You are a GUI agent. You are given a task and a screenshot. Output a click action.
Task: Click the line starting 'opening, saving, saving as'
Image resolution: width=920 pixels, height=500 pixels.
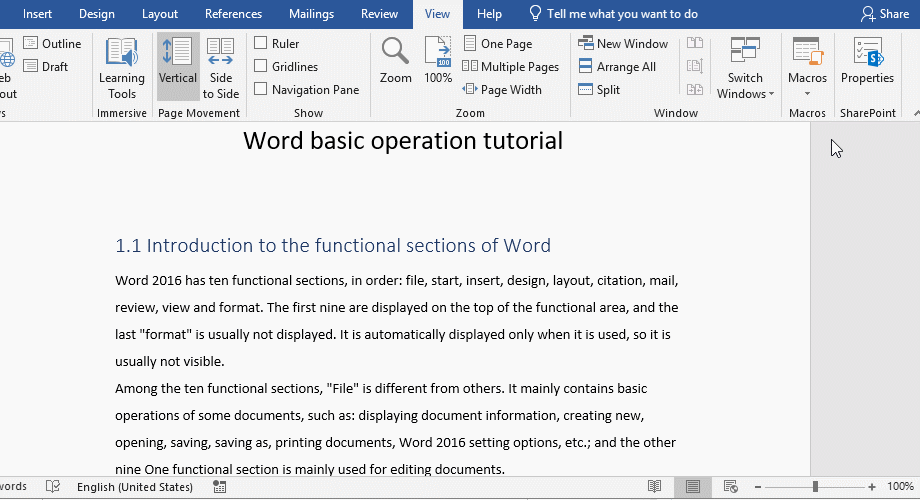[395, 442]
